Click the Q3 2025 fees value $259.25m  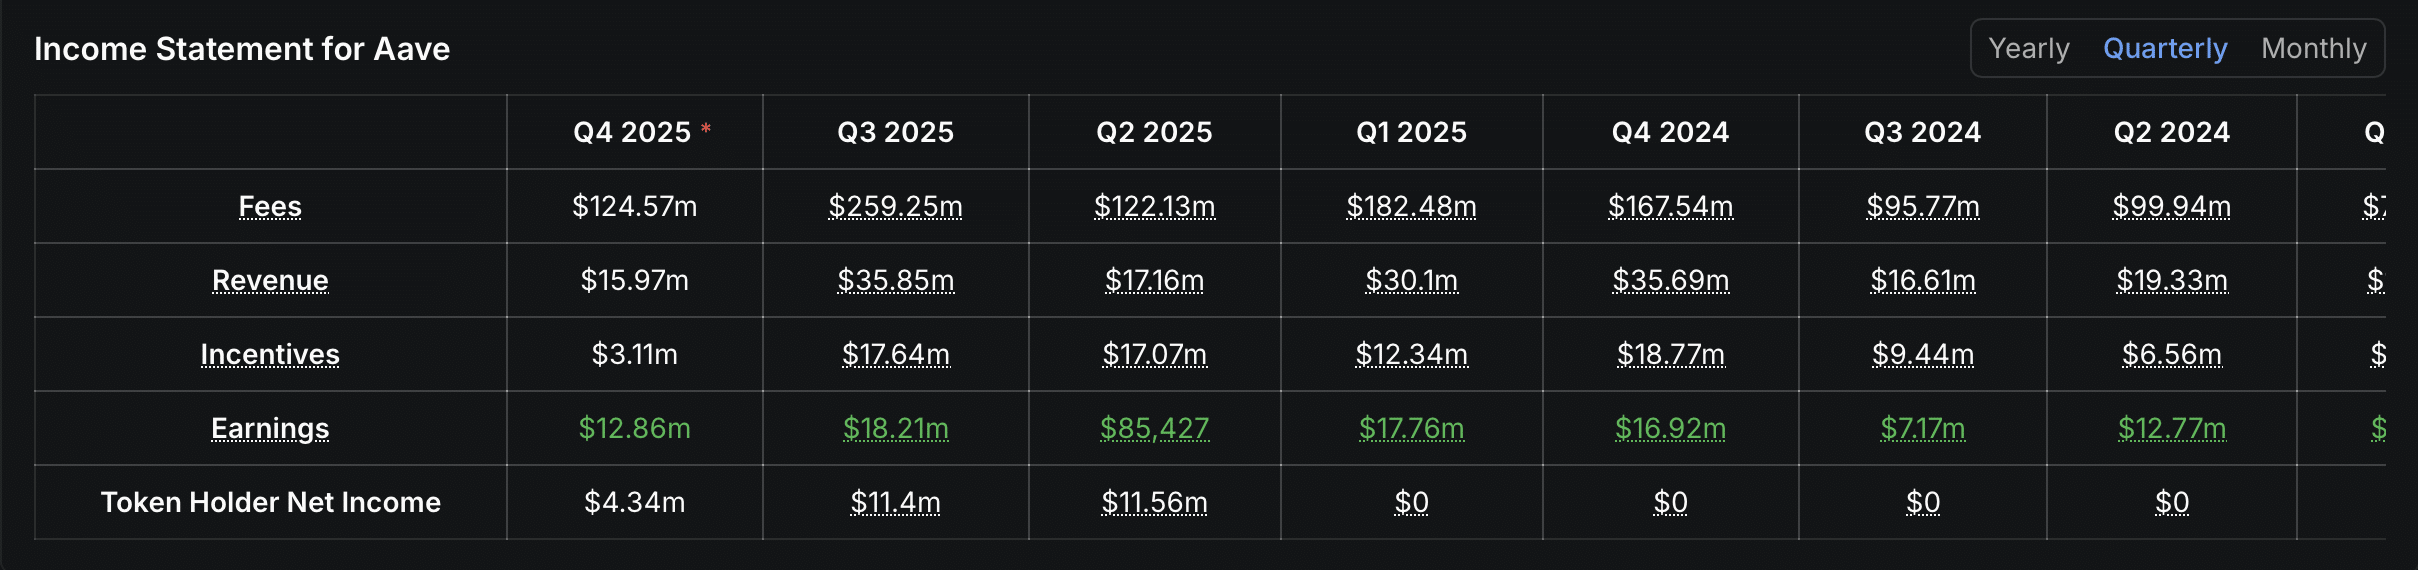pos(895,206)
